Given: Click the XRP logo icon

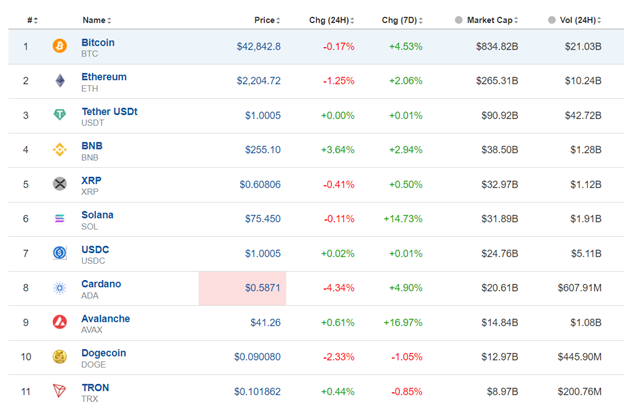Looking at the screenshot, I should (59, 184).
